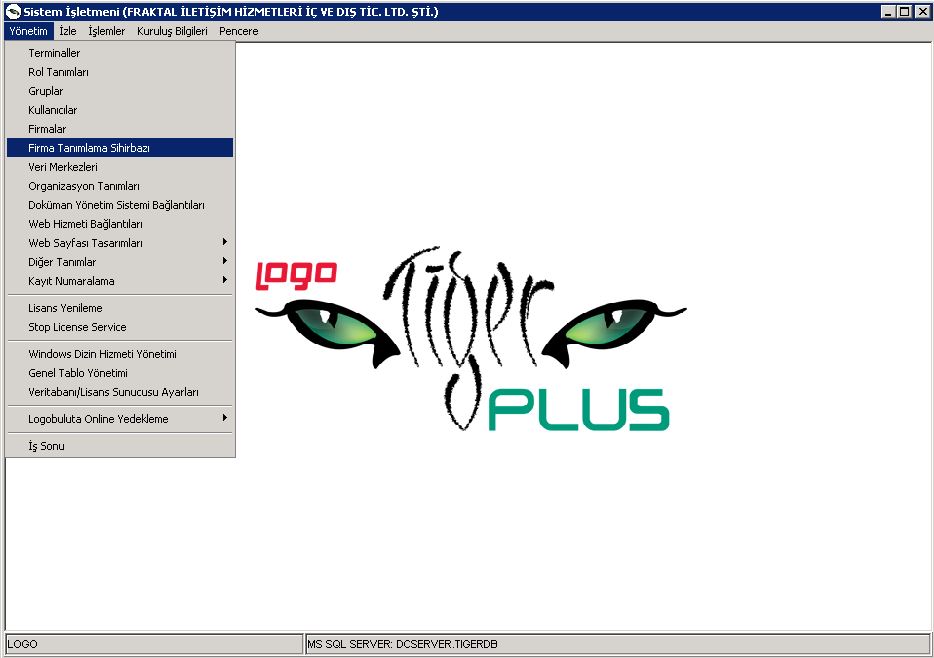Open the Kuruluş Bilgileri menu
The height and width of the screenshot is (658, 934).
click(172, 31)
